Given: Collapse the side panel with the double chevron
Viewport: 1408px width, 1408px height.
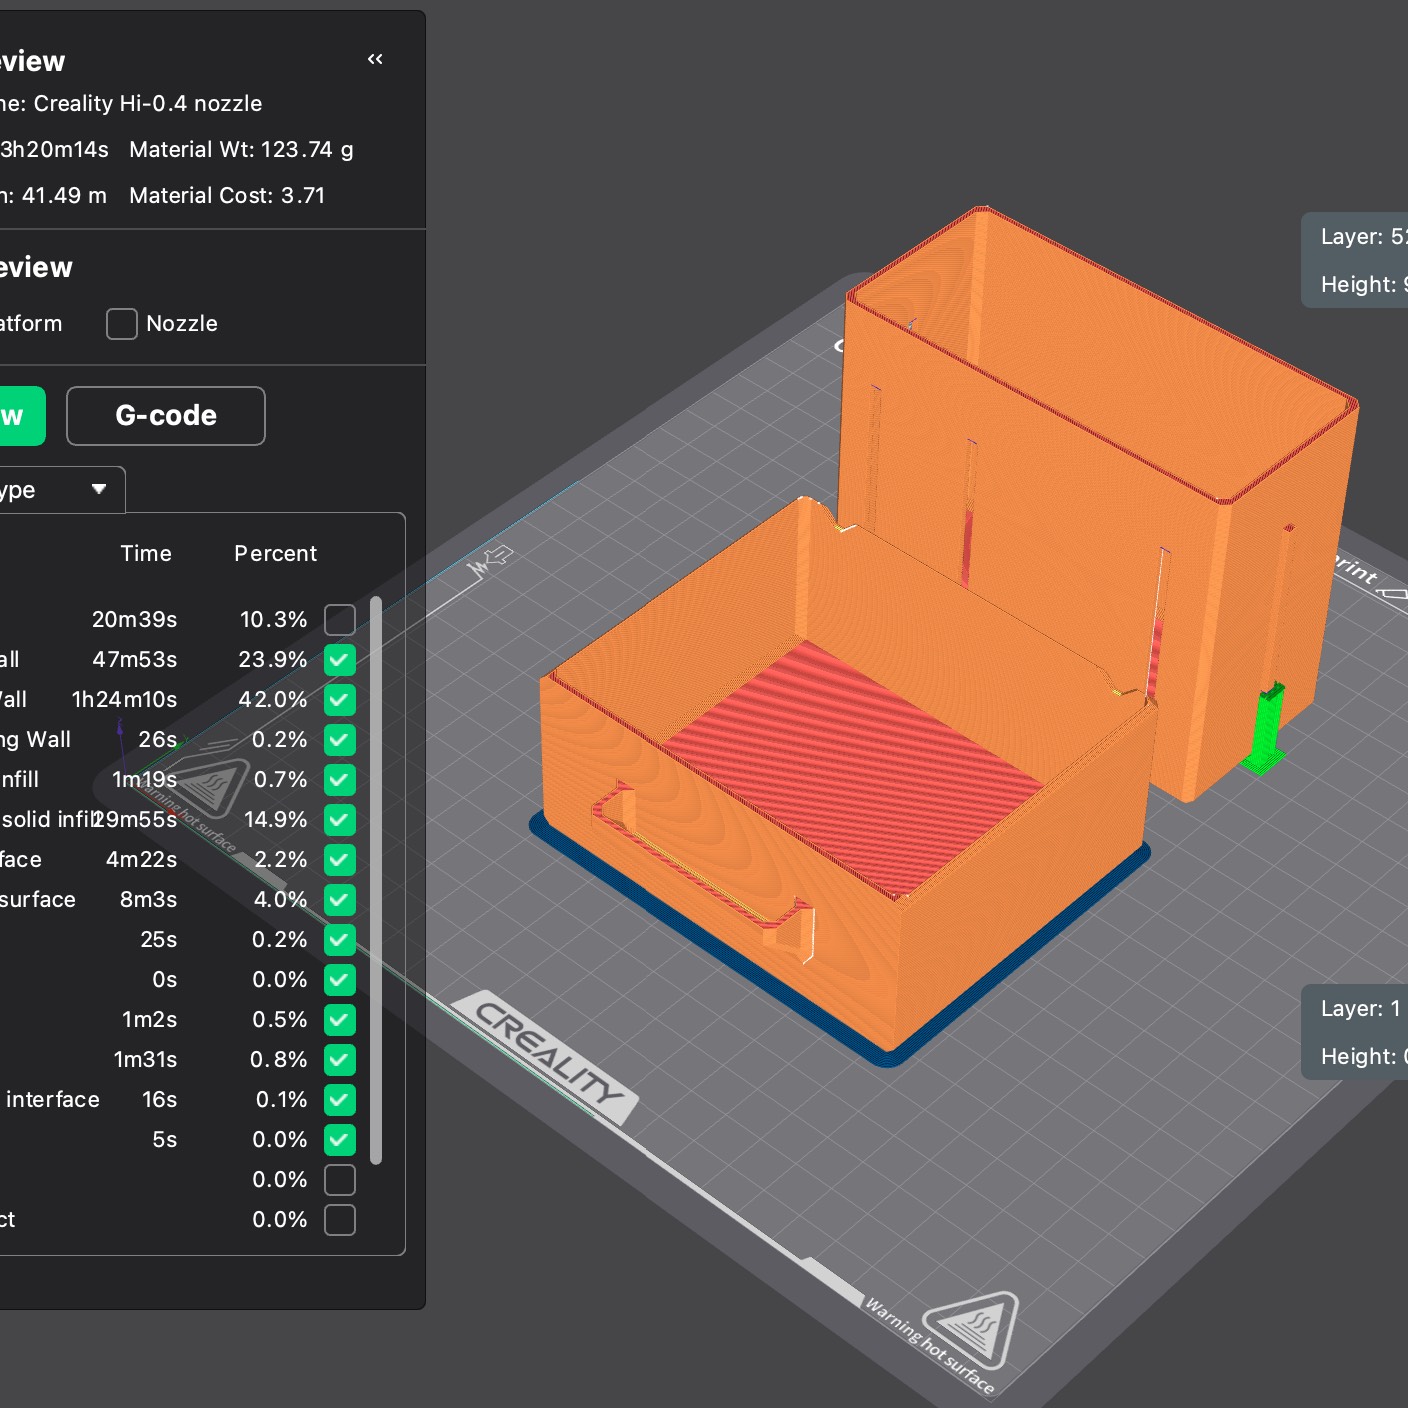Looking at the screenshot, I should (x=375, y=60).
